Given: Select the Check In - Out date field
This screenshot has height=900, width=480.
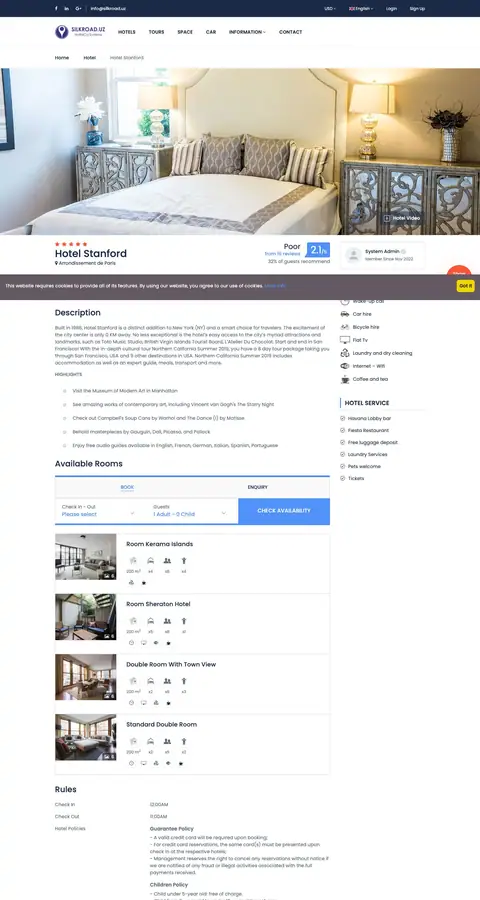Looking at the screenshot, I should coord(99,511).
